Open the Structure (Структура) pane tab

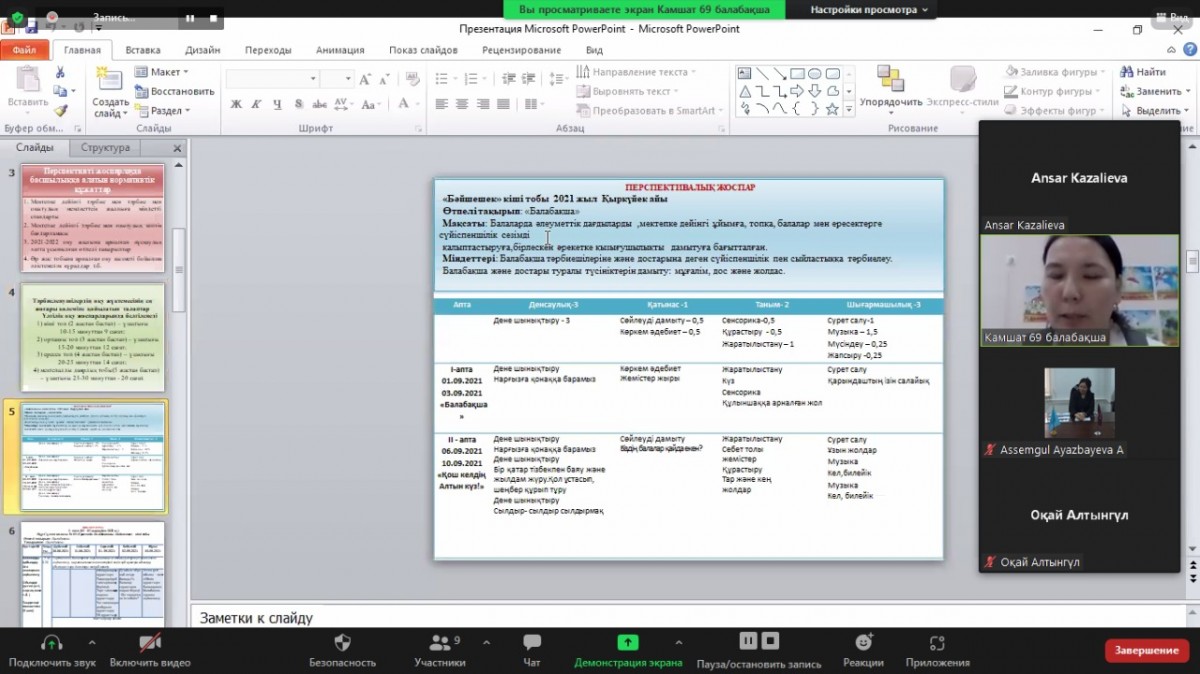(105, 148)
